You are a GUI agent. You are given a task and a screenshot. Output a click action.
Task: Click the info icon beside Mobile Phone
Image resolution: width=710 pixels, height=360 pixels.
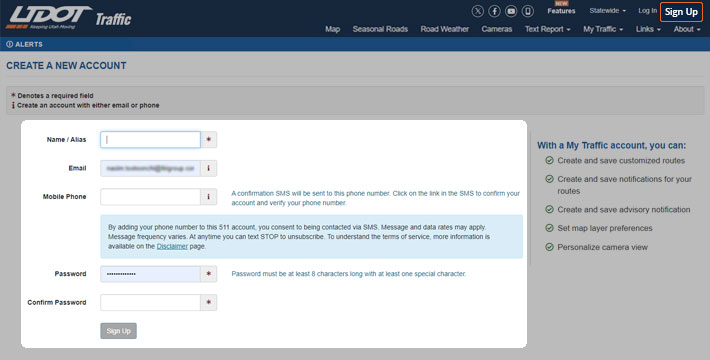tap(208, 197)
